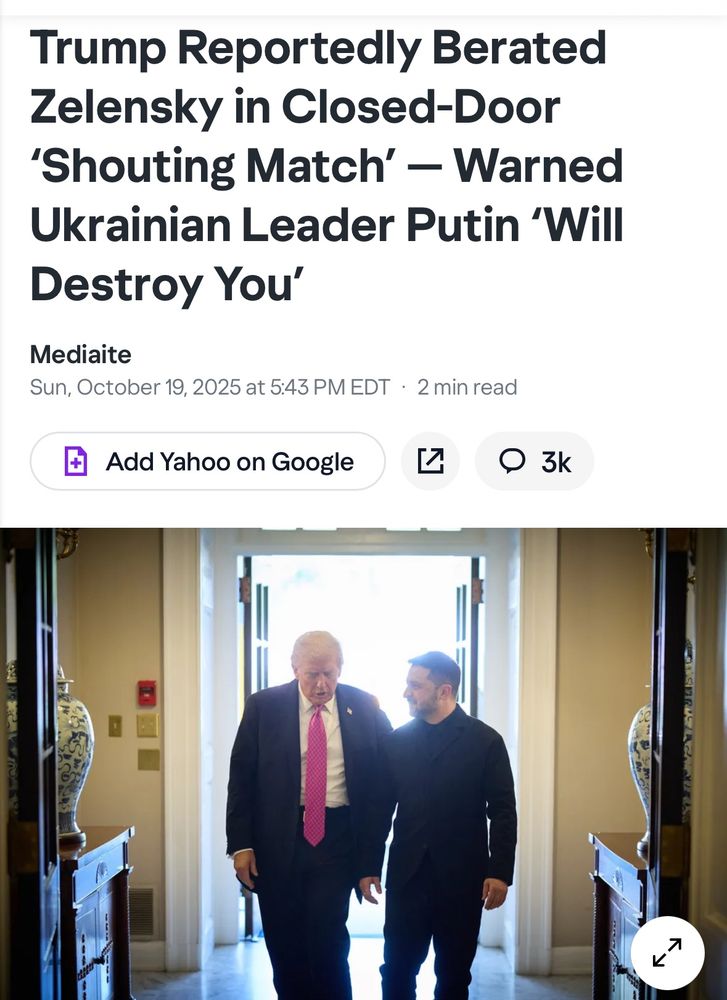Tap the '5:43 PM EDT' timestamp
The width and height of the screenshot is (727, 1000).
tap(330, 387)
